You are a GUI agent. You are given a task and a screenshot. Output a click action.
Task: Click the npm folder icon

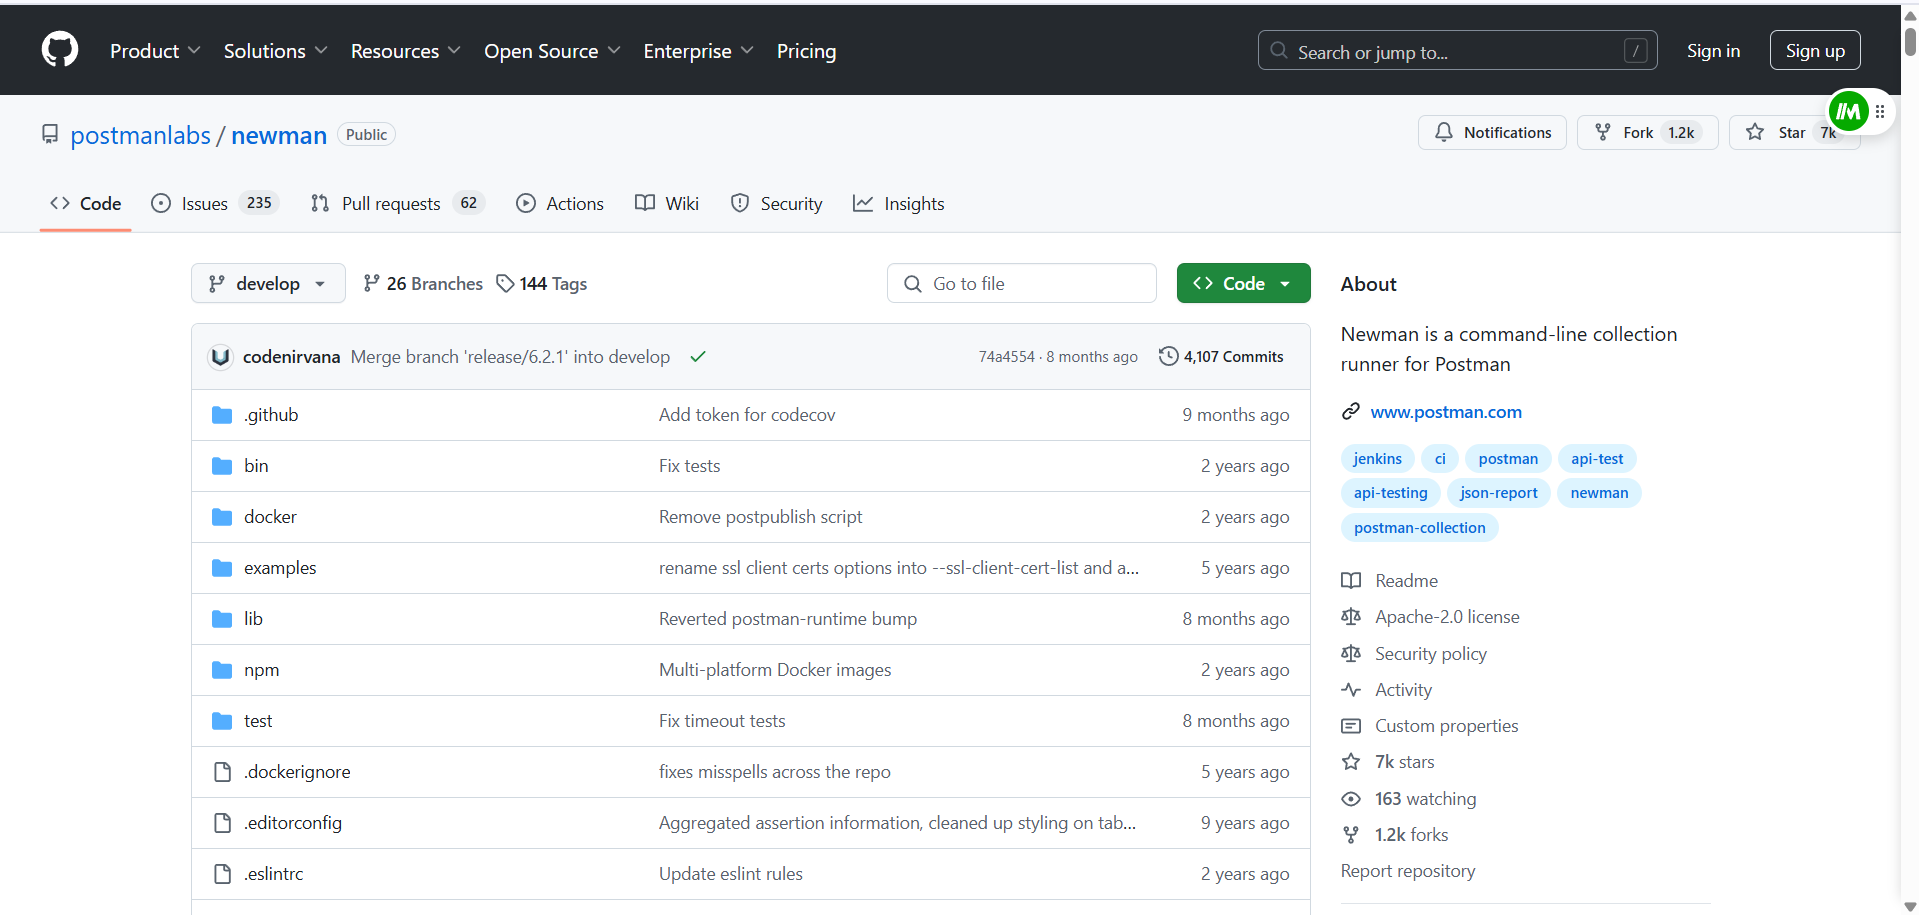point(222,670)
